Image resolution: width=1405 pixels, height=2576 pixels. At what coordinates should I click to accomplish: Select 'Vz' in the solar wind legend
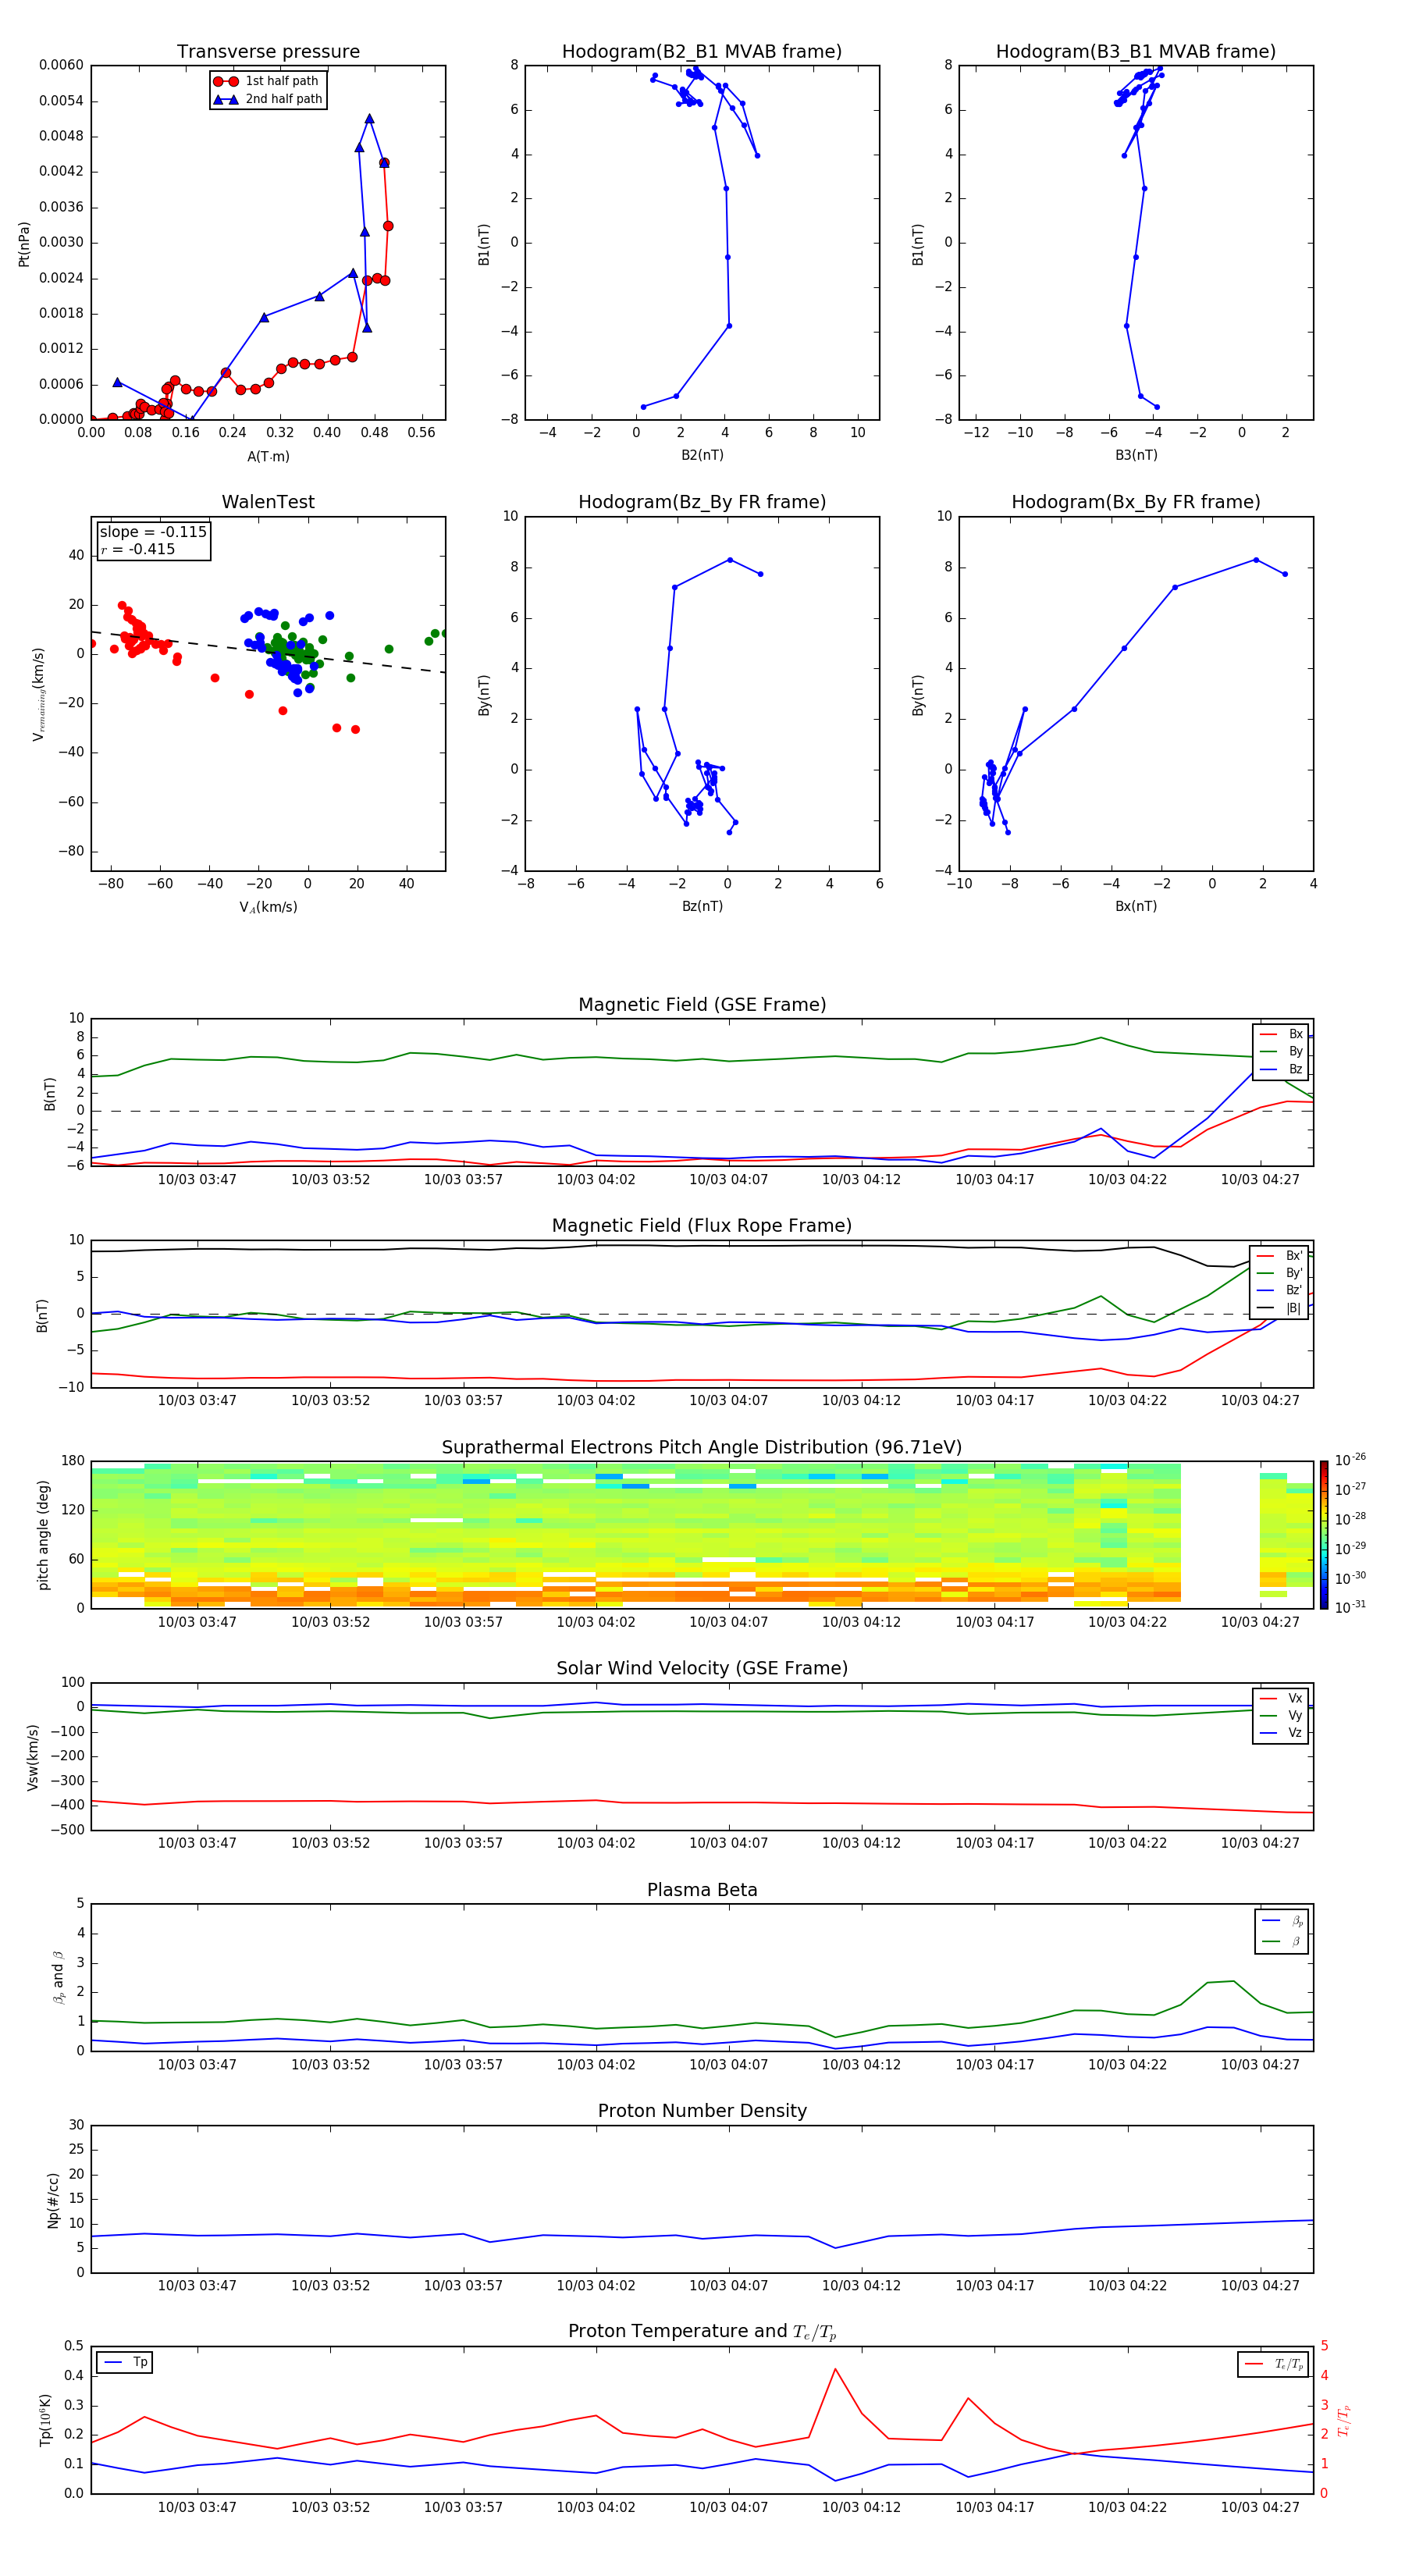(x=1282, y=1733)
